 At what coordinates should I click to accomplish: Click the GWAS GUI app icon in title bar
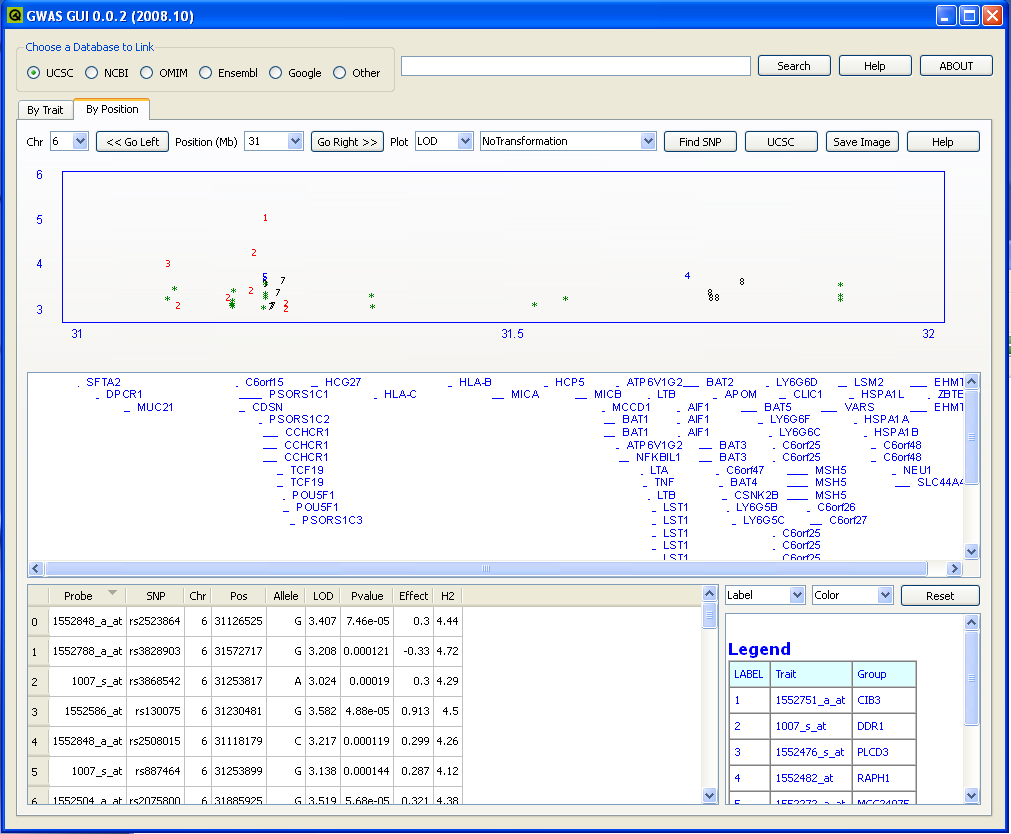click(14, 15)
